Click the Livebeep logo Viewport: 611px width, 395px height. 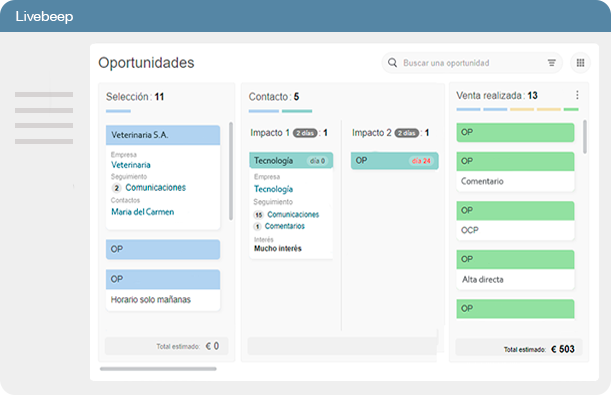[x=44, y=16]
